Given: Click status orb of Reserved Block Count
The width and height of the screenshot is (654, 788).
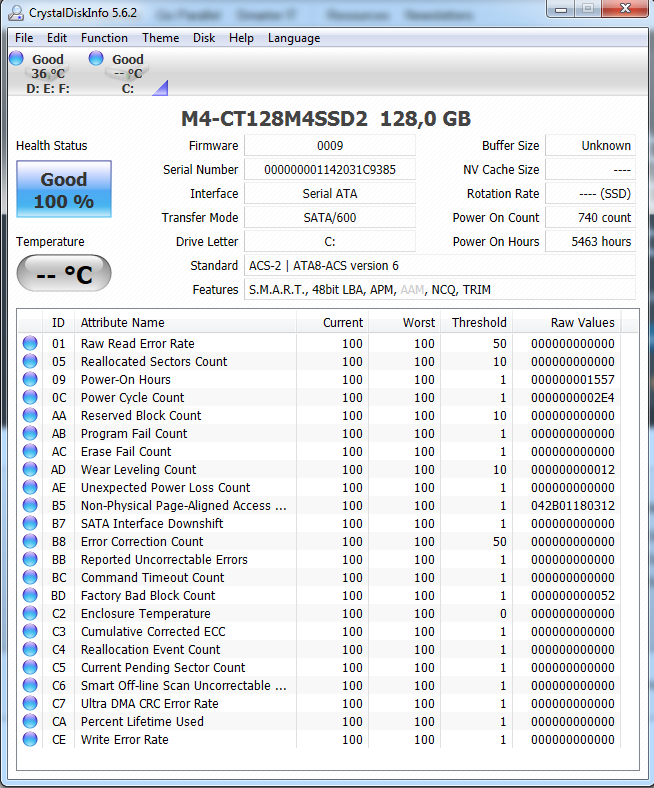Looking at the screenshot, I should 30,415.
